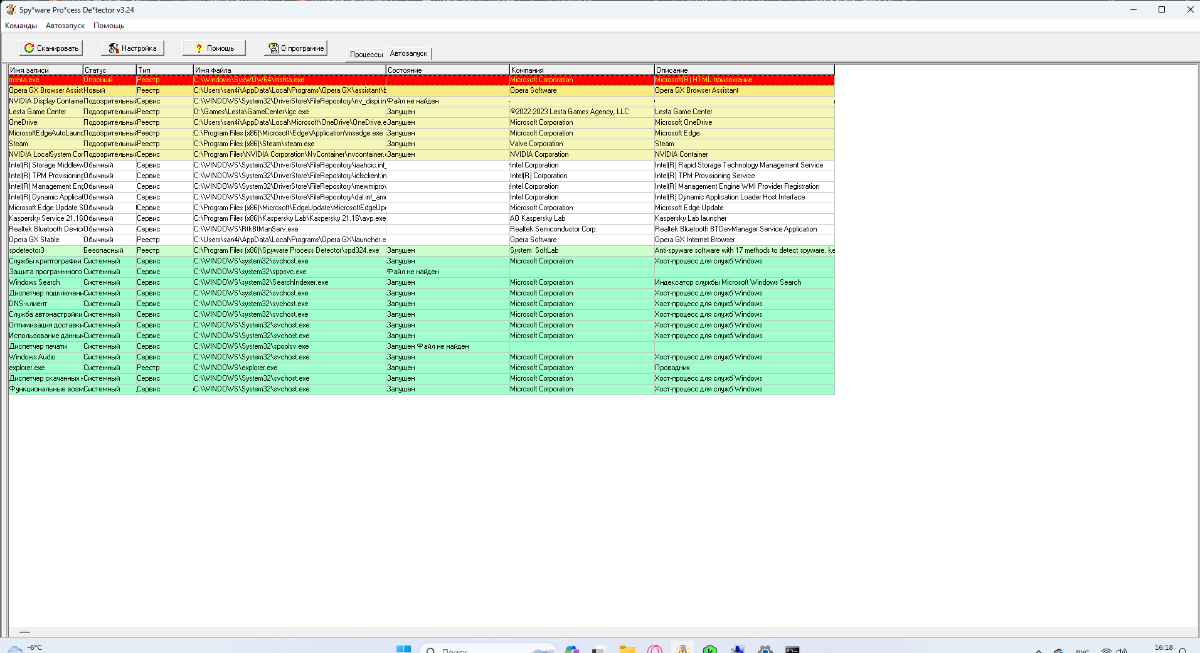The width and height of the screenshot is (1200, 653).
Task: Switch to the Автозапуск tab
Action: coord(408,53)
